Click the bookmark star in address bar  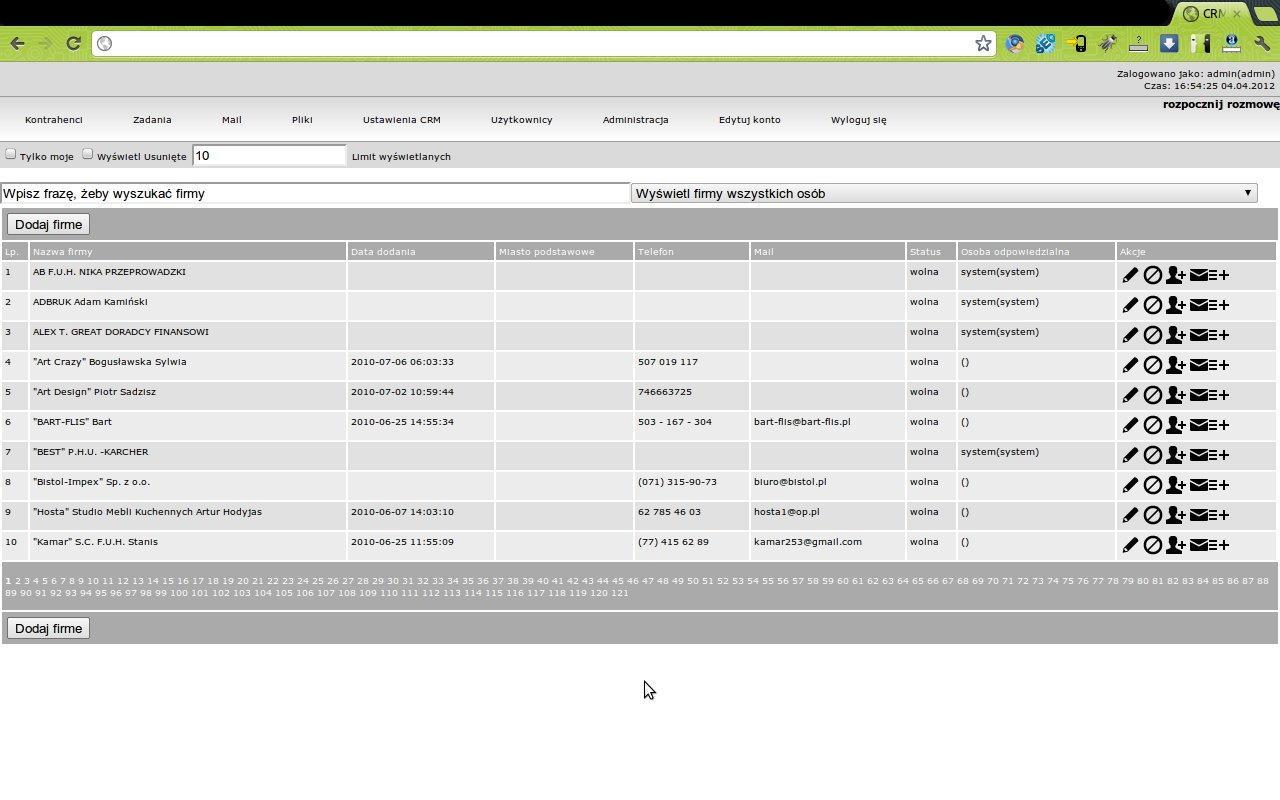(x=983, y=43)
